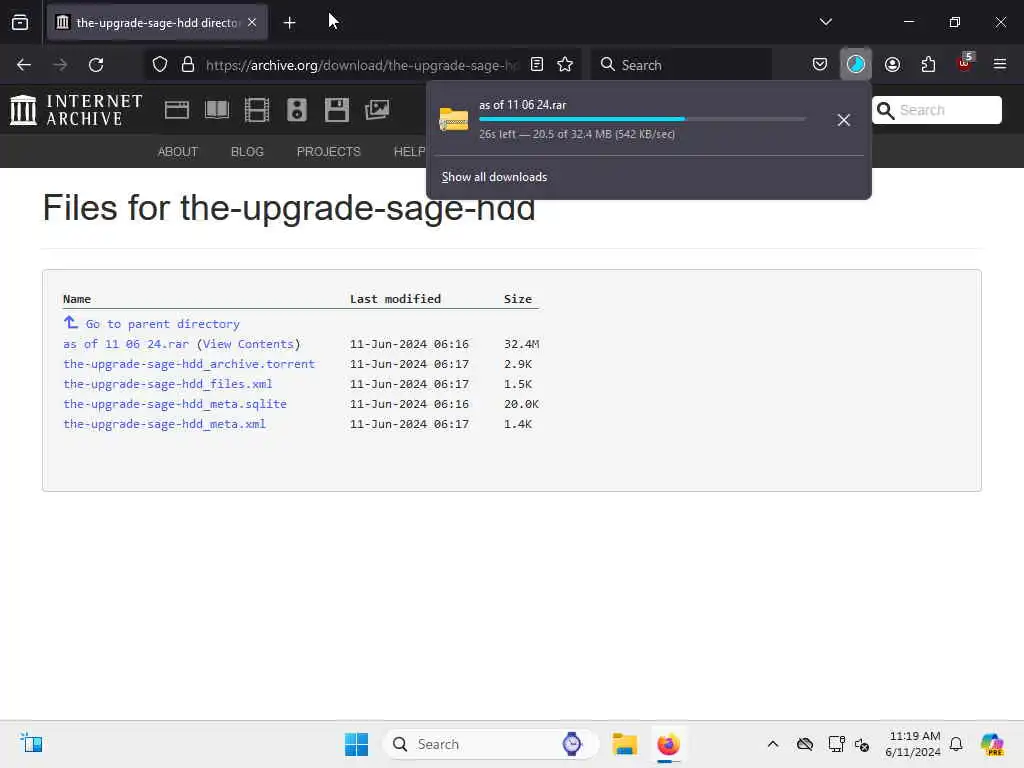Open Copilot preview icon in taskbar
The width and height of the screenshot is (1024, 768).
pos(992,744)
